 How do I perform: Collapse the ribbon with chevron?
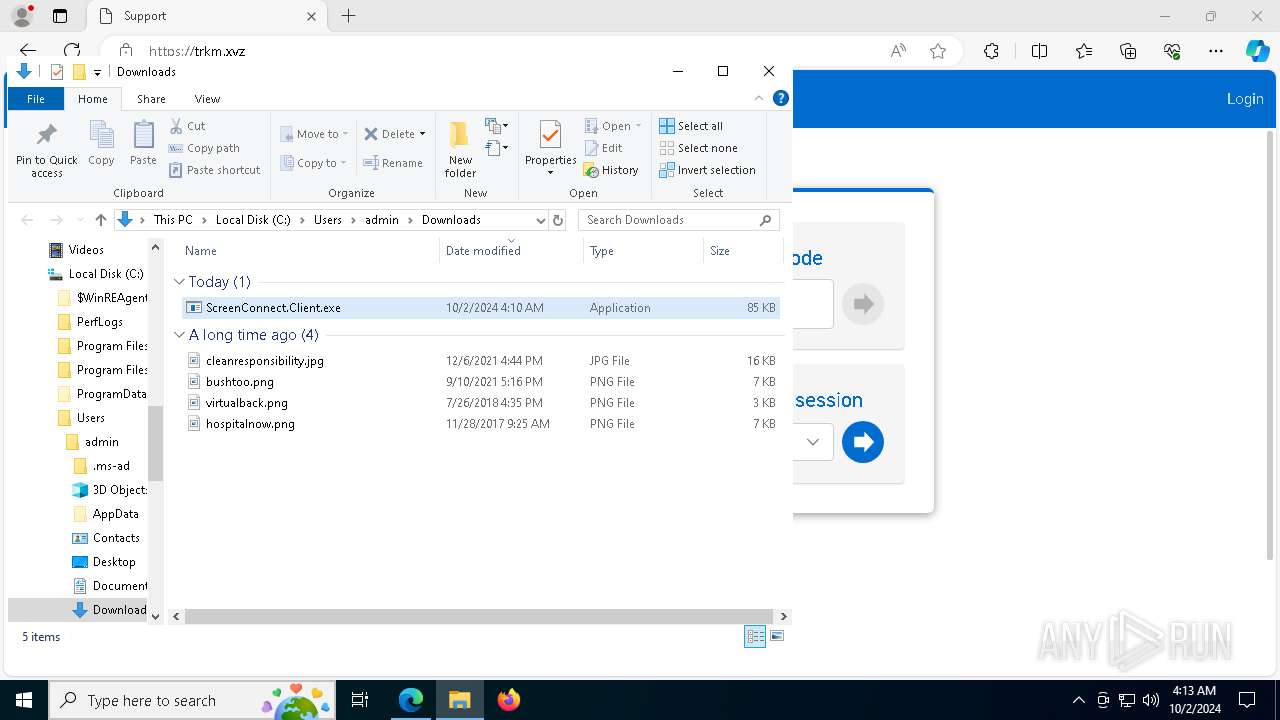(759, 98)
